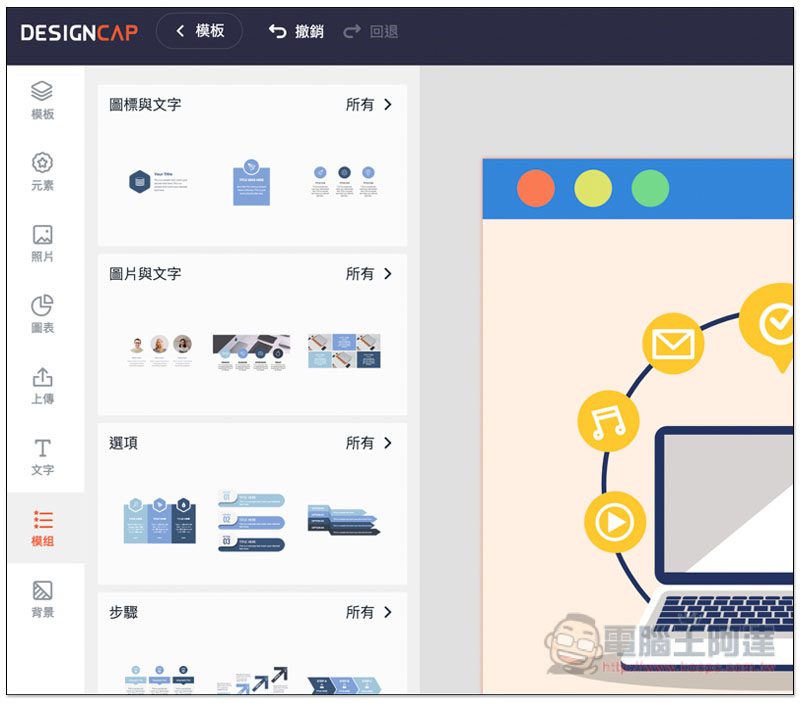Open the 文字 text tool panel
This screenshot has width=800, height=703.
42,452
